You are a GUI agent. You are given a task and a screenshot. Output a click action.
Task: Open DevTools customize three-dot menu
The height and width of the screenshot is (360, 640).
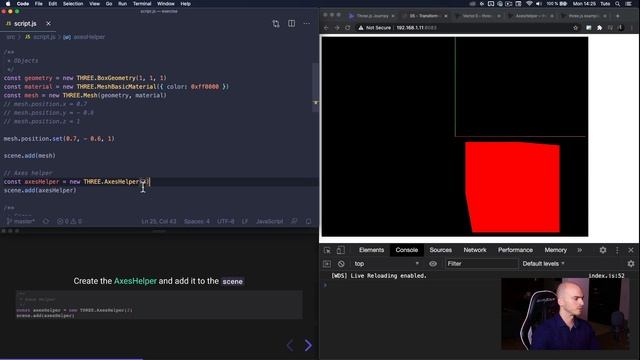point(617,250)
